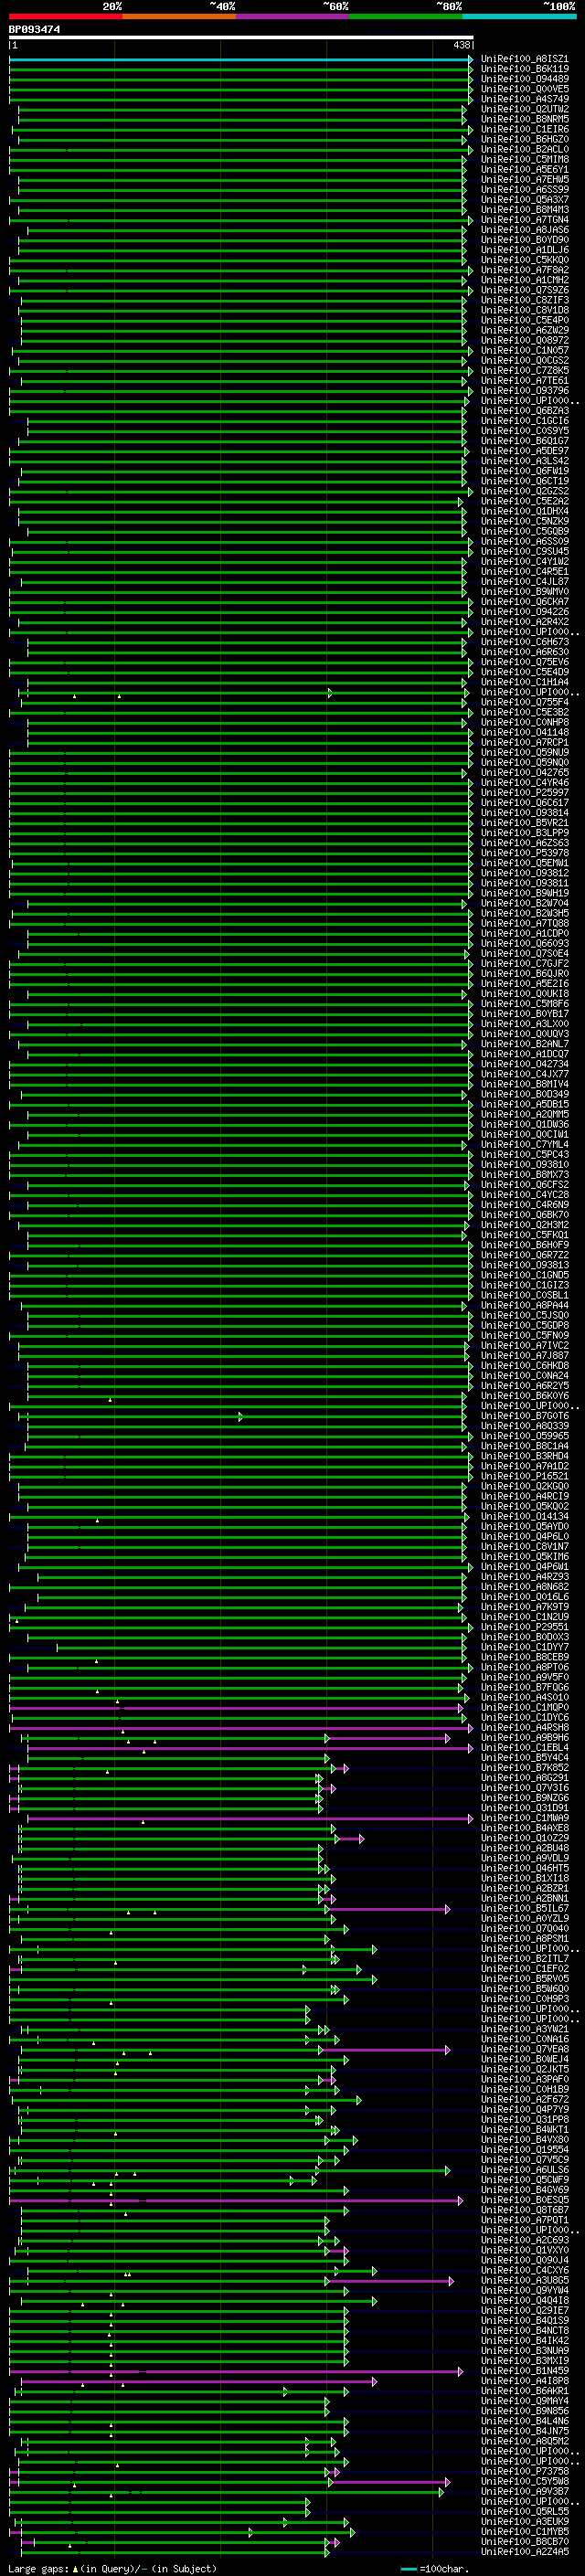Open hit UniRef100_O94489
Image resolution: width=585 pixels, height=2576 pixels.
coord(525,79)
